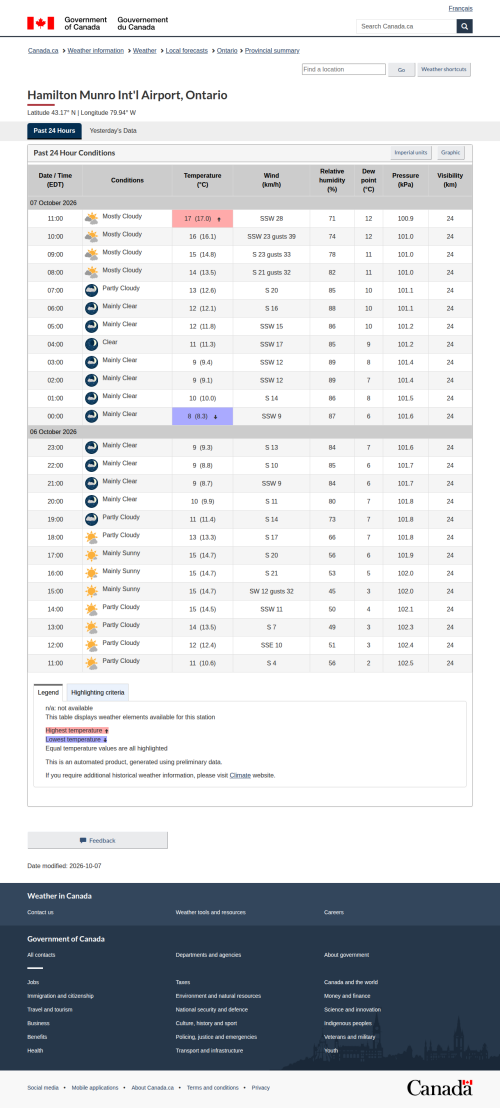Open All contacts footer link
The height and width of the screenshot is (1108, 500).
41,955
